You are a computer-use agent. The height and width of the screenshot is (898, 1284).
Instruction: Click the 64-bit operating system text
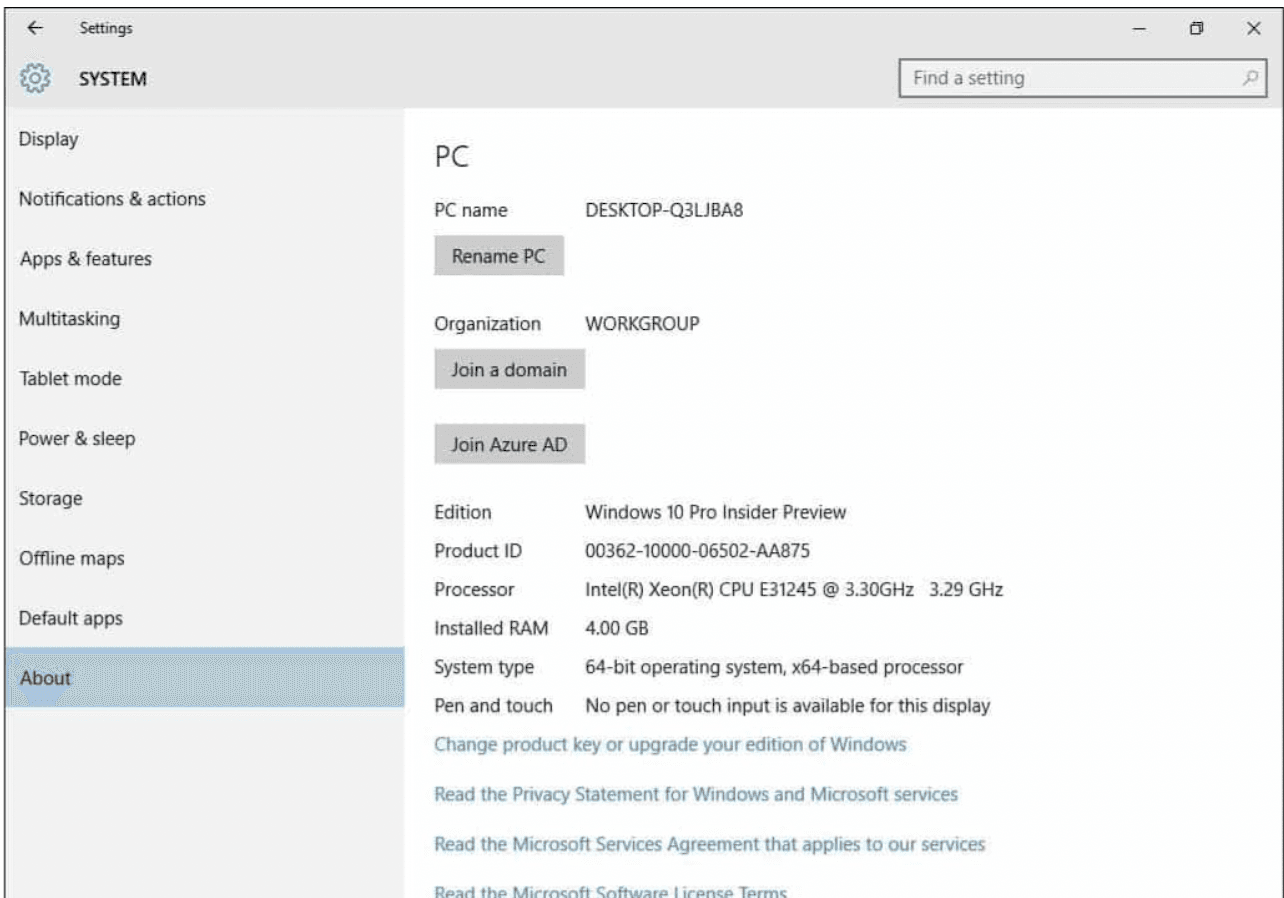coord(774,667)
